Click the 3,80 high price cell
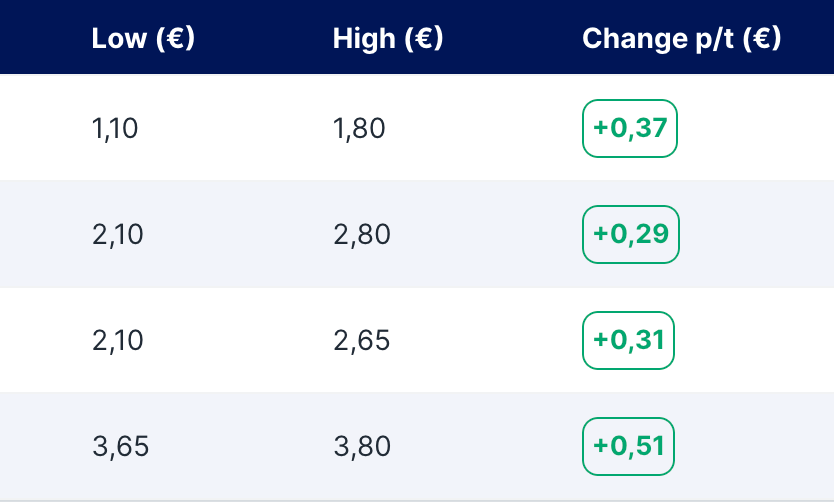The height and width of the screenshot is (502, 834). (361, 446)
